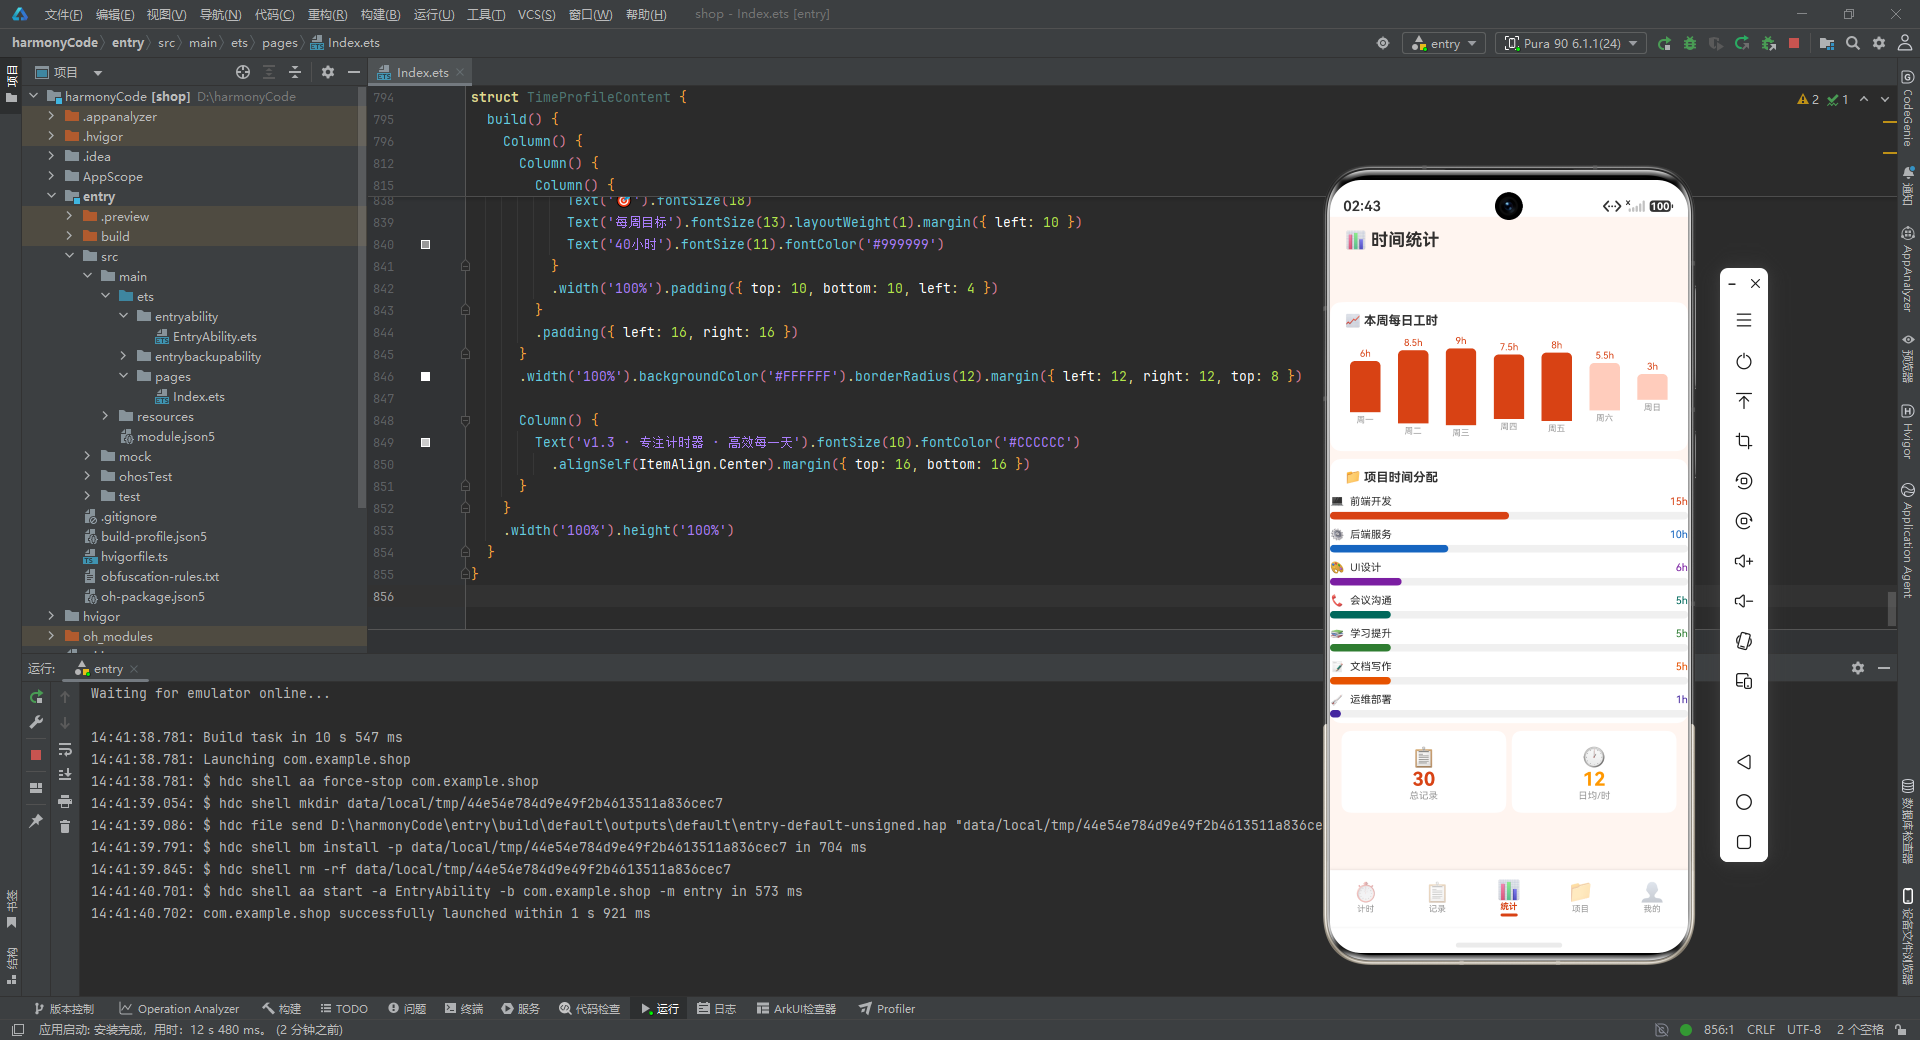Expand the resources folder

point(105,416)
